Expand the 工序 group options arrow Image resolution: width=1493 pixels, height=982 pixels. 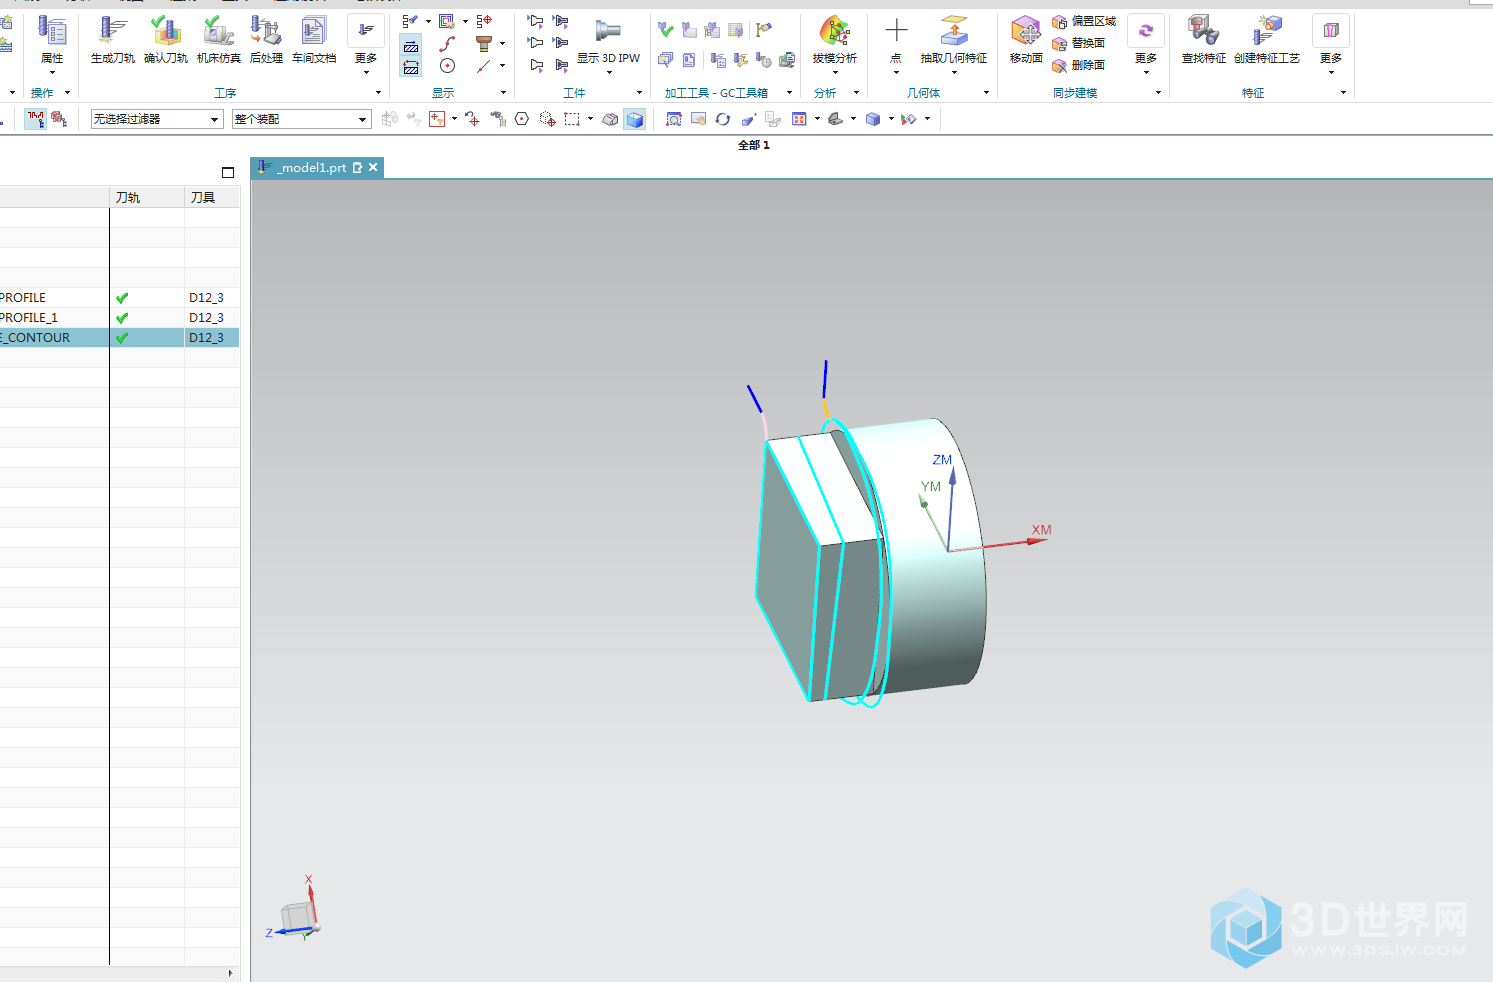378,93
